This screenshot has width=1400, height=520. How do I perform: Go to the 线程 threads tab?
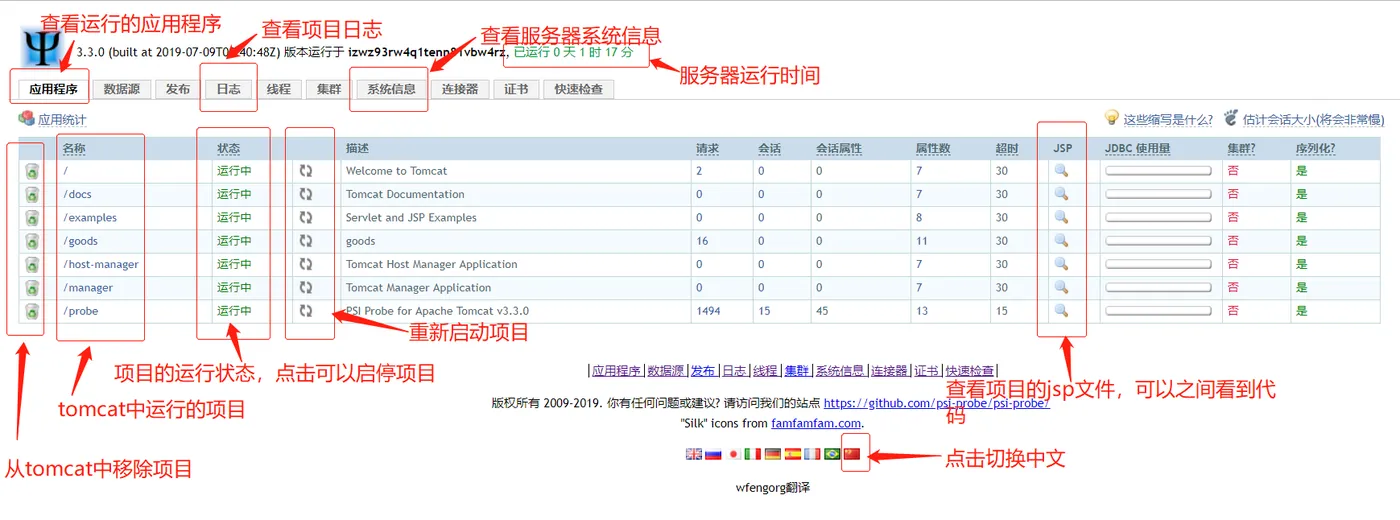[x=279, y=89]
